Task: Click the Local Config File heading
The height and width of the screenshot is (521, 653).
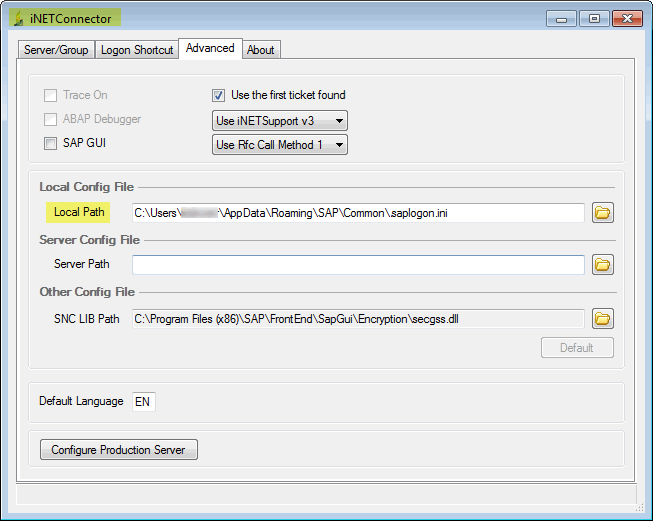Action: tap(87, 187)
